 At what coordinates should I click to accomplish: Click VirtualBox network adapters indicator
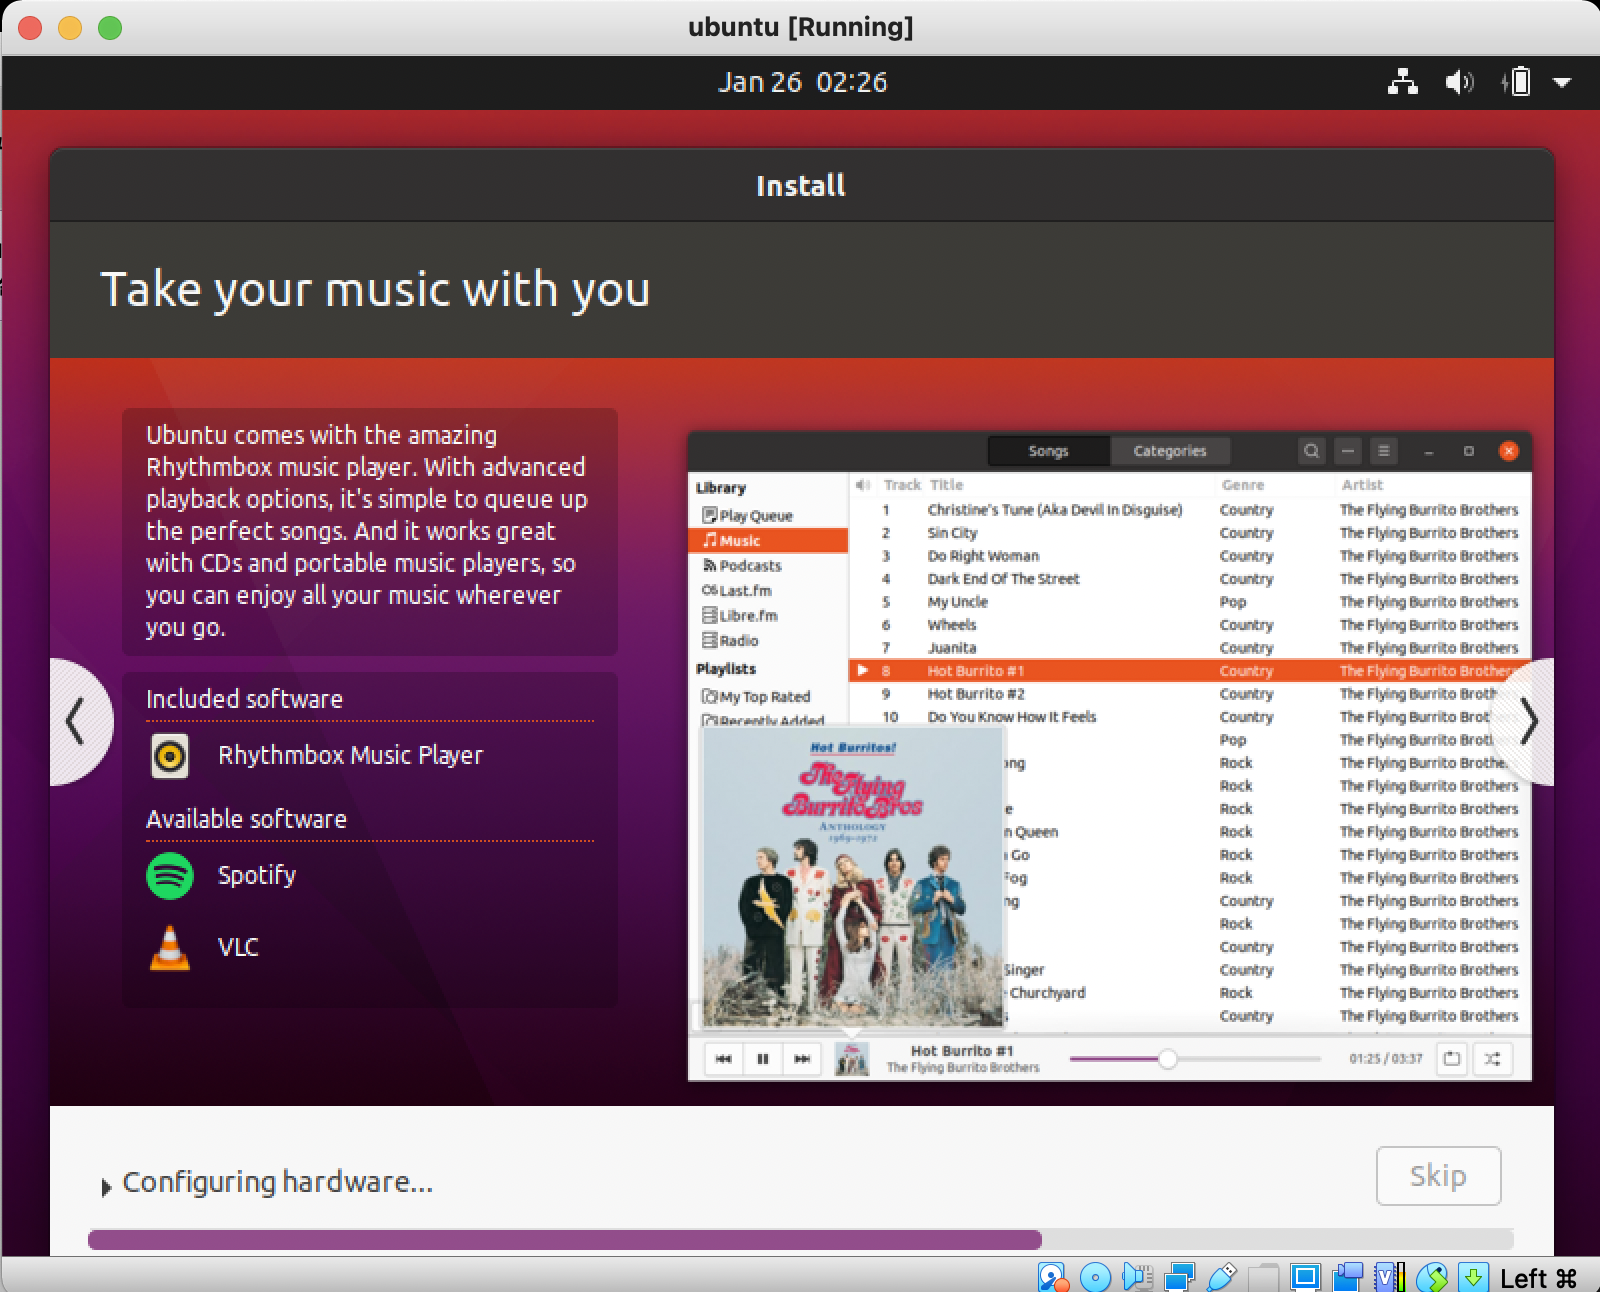[x=1180, y=1277]
